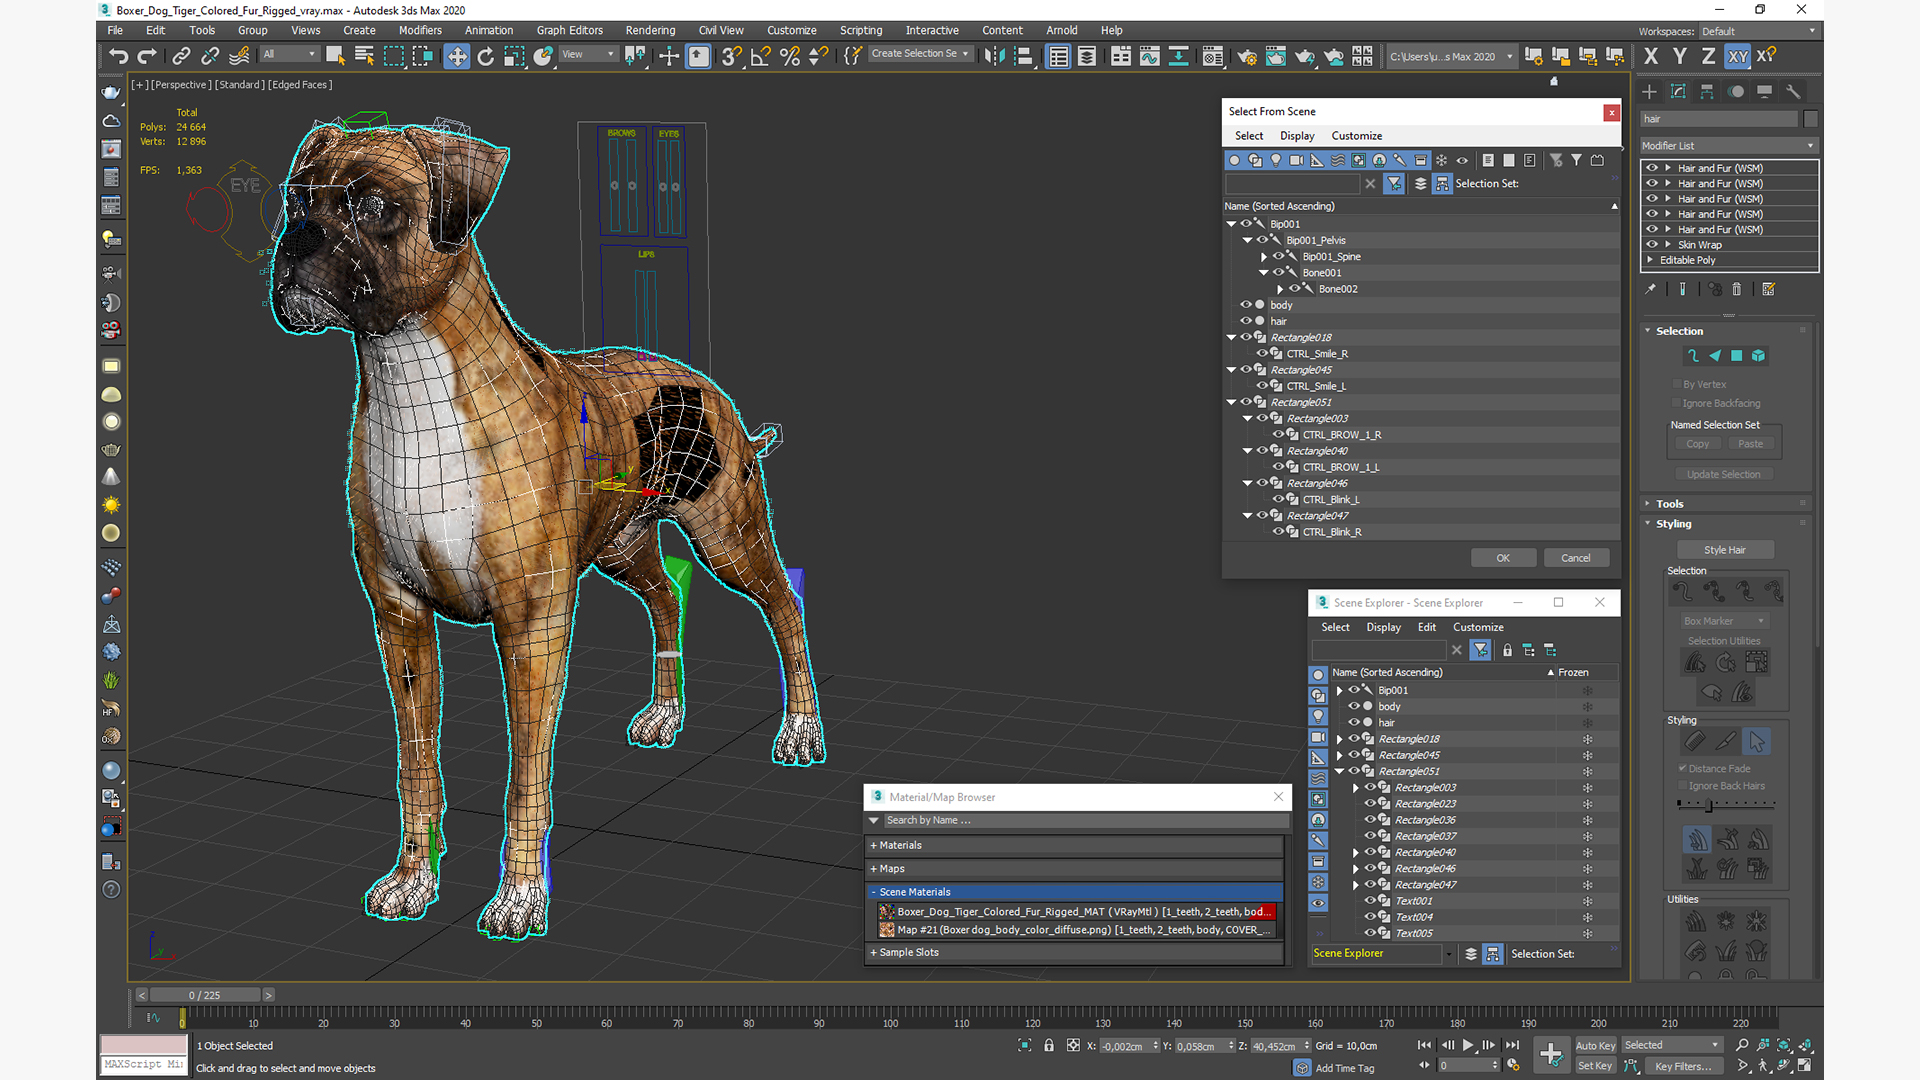Select Polygon sub-object level in Selection rollout
The image size is (1920, 1080).
(1737, 356)
